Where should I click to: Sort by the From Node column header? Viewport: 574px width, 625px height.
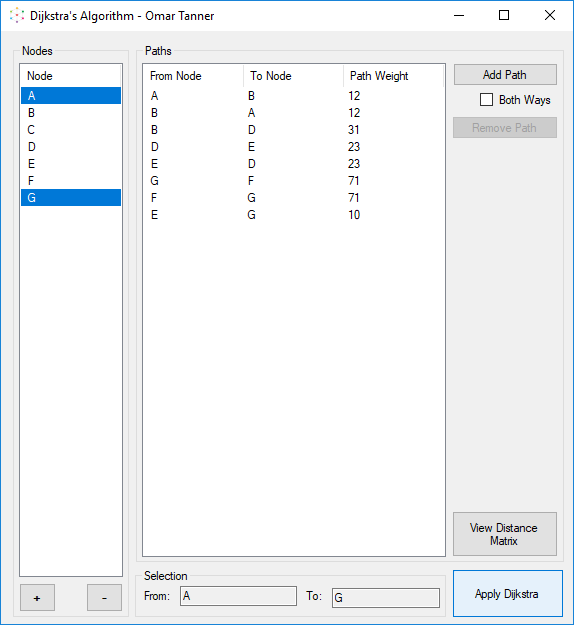[x=193, y=76]
